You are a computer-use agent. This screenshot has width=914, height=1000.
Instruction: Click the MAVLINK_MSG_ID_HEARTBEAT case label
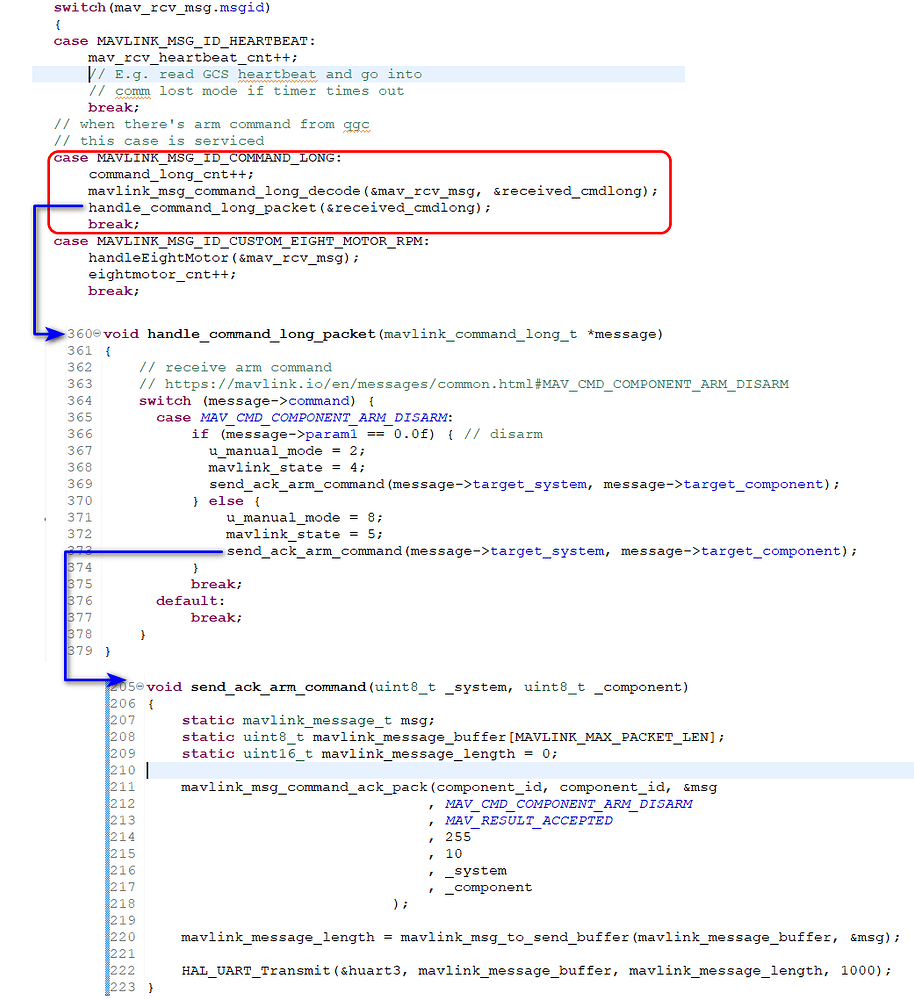tap(205, 41)
